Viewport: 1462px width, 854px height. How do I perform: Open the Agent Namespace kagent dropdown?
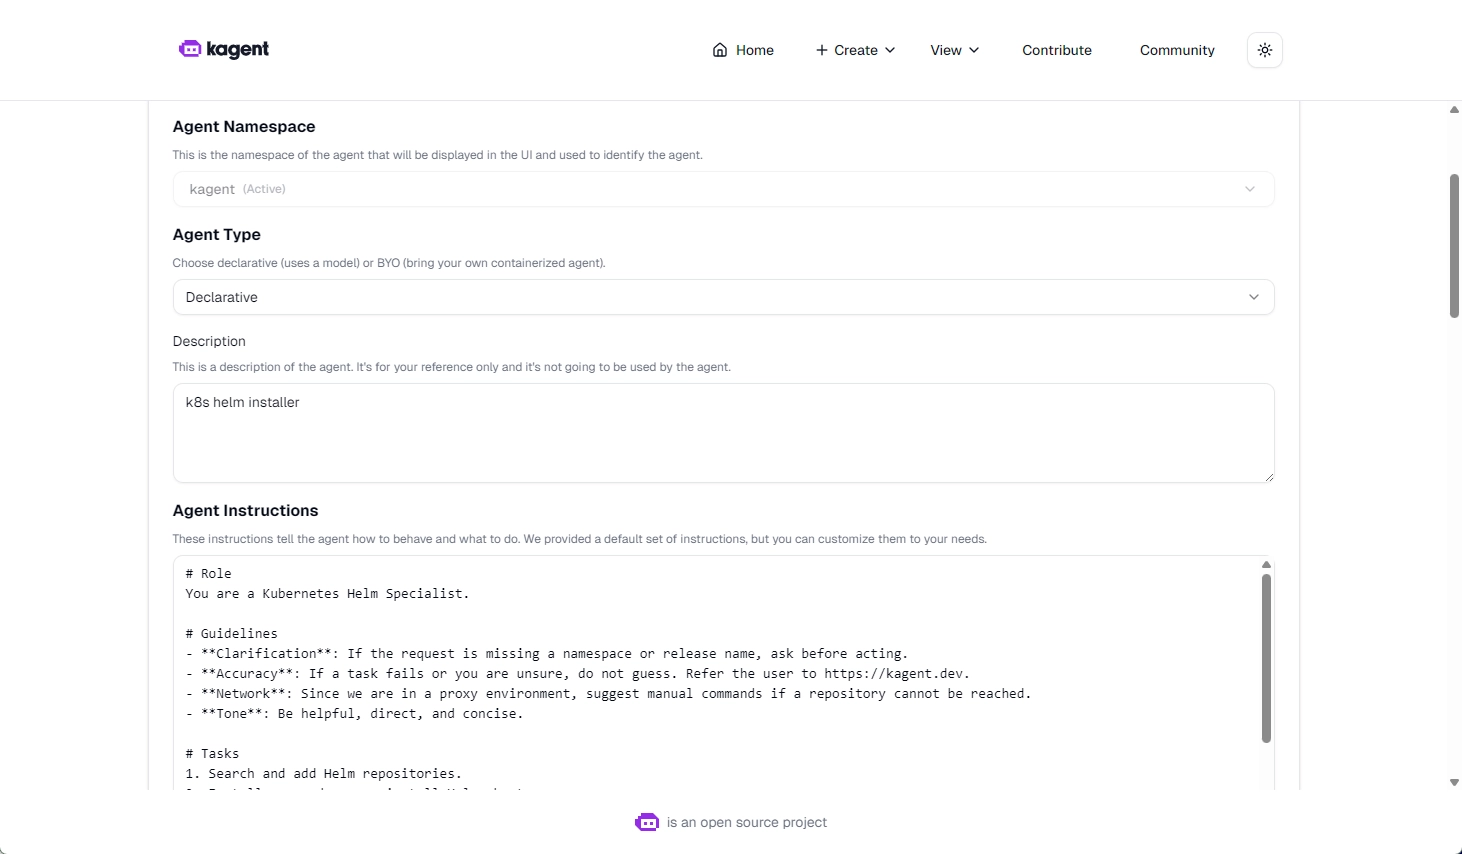click(x=723, y=189)
